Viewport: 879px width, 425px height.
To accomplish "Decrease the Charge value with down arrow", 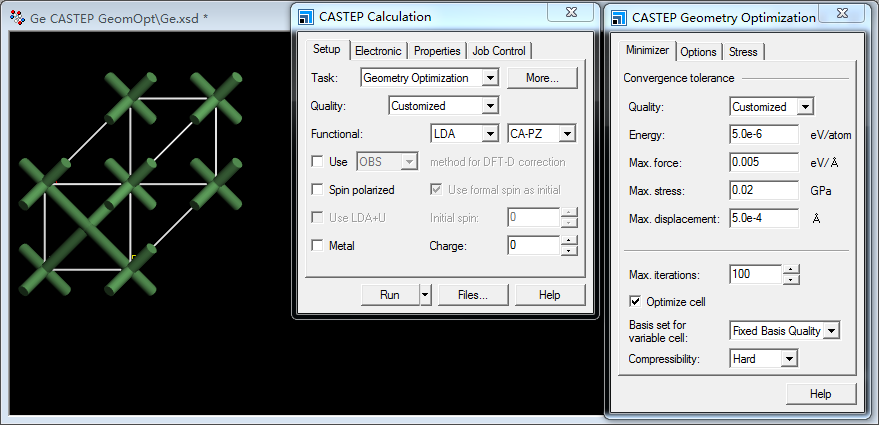I will tap(569, 250).
